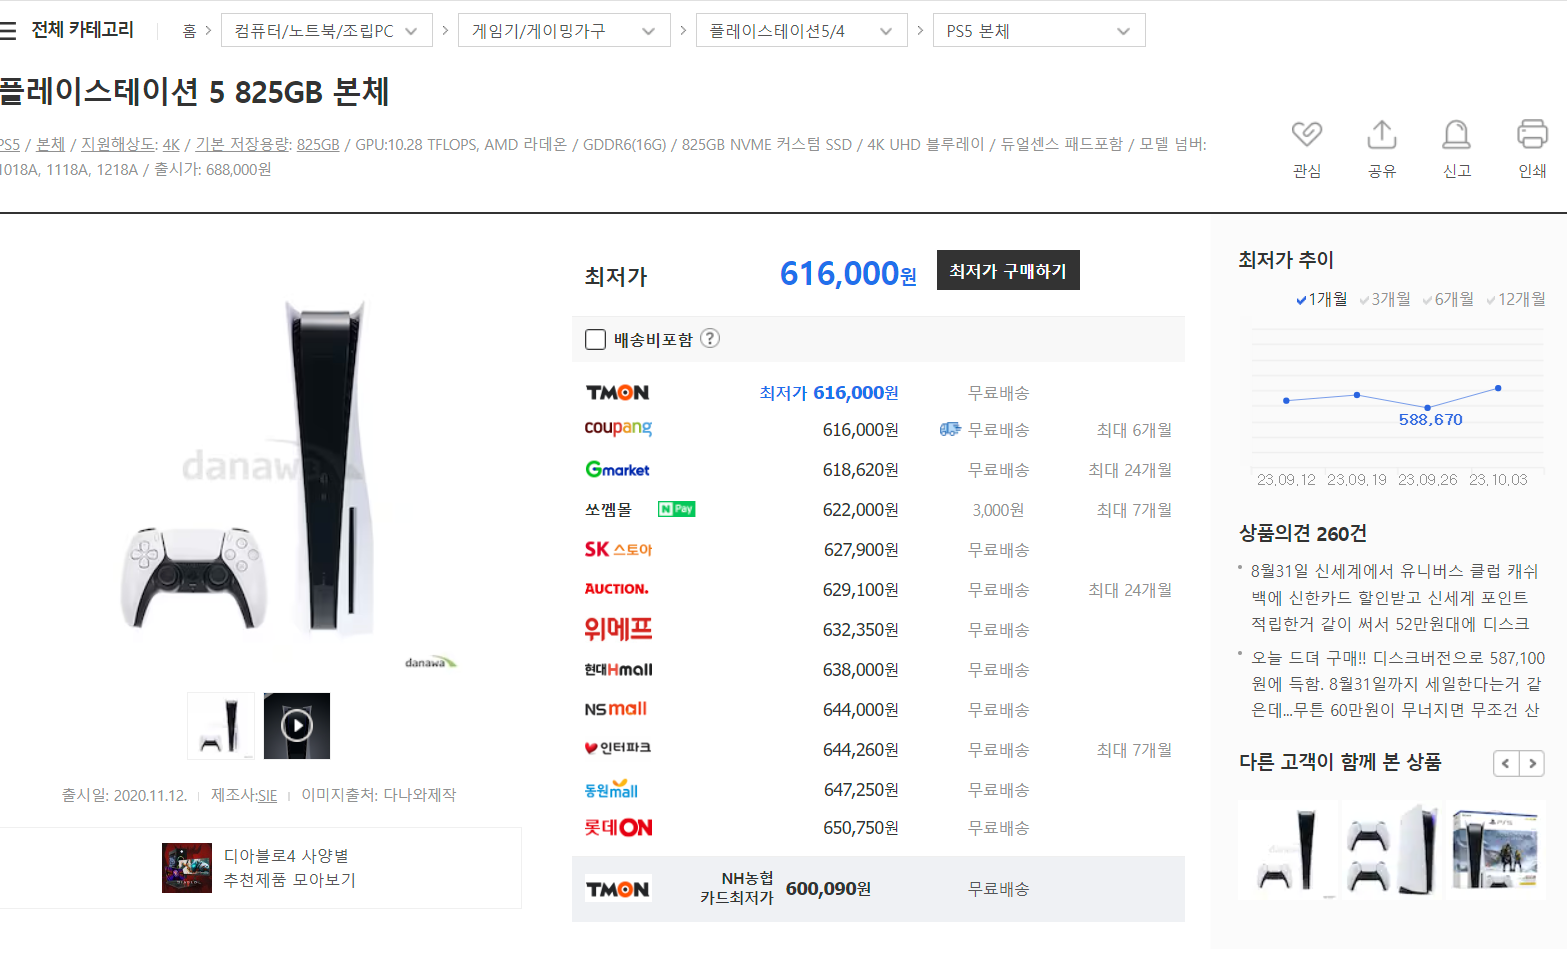Viewport: 1567px width, 959px height.
Task: Click the 인쇄 print icon
Action: point(1531,135)
